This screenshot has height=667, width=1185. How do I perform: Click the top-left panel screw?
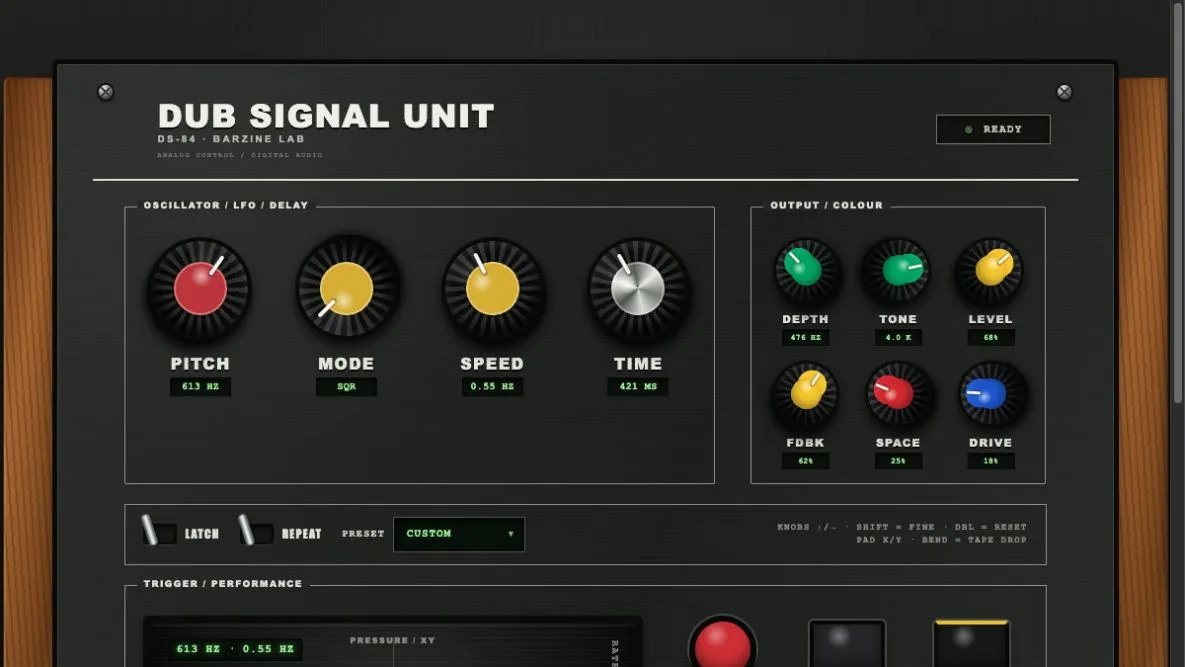(x=106, y=92)
